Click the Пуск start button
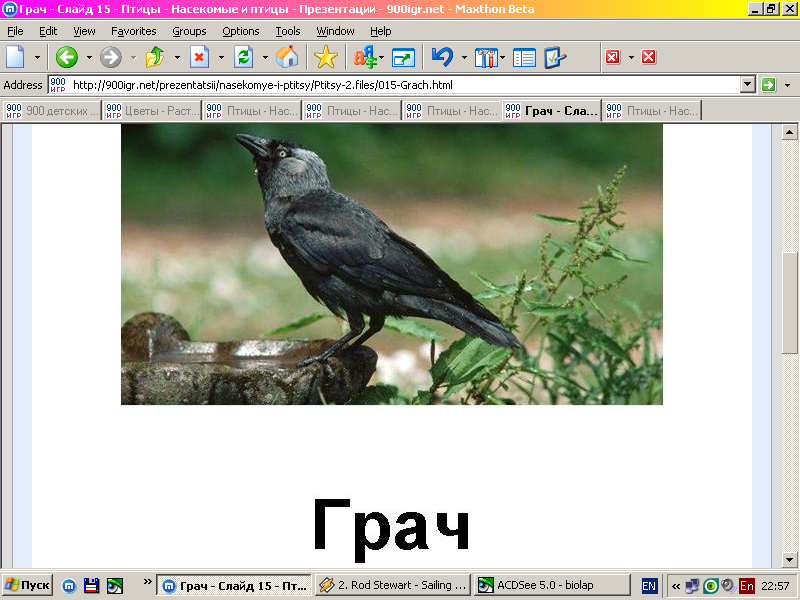Viewport: 800px width, 600px height. point(27,585)
